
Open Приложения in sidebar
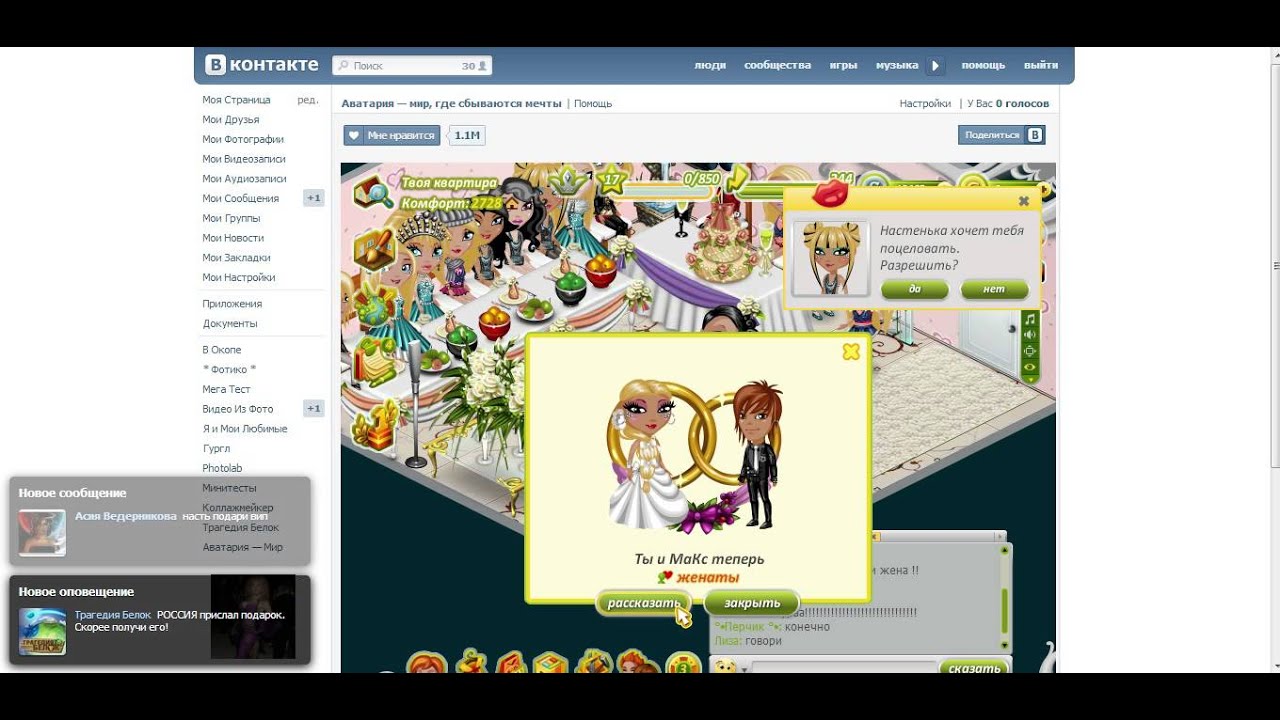tap(232, 303)
